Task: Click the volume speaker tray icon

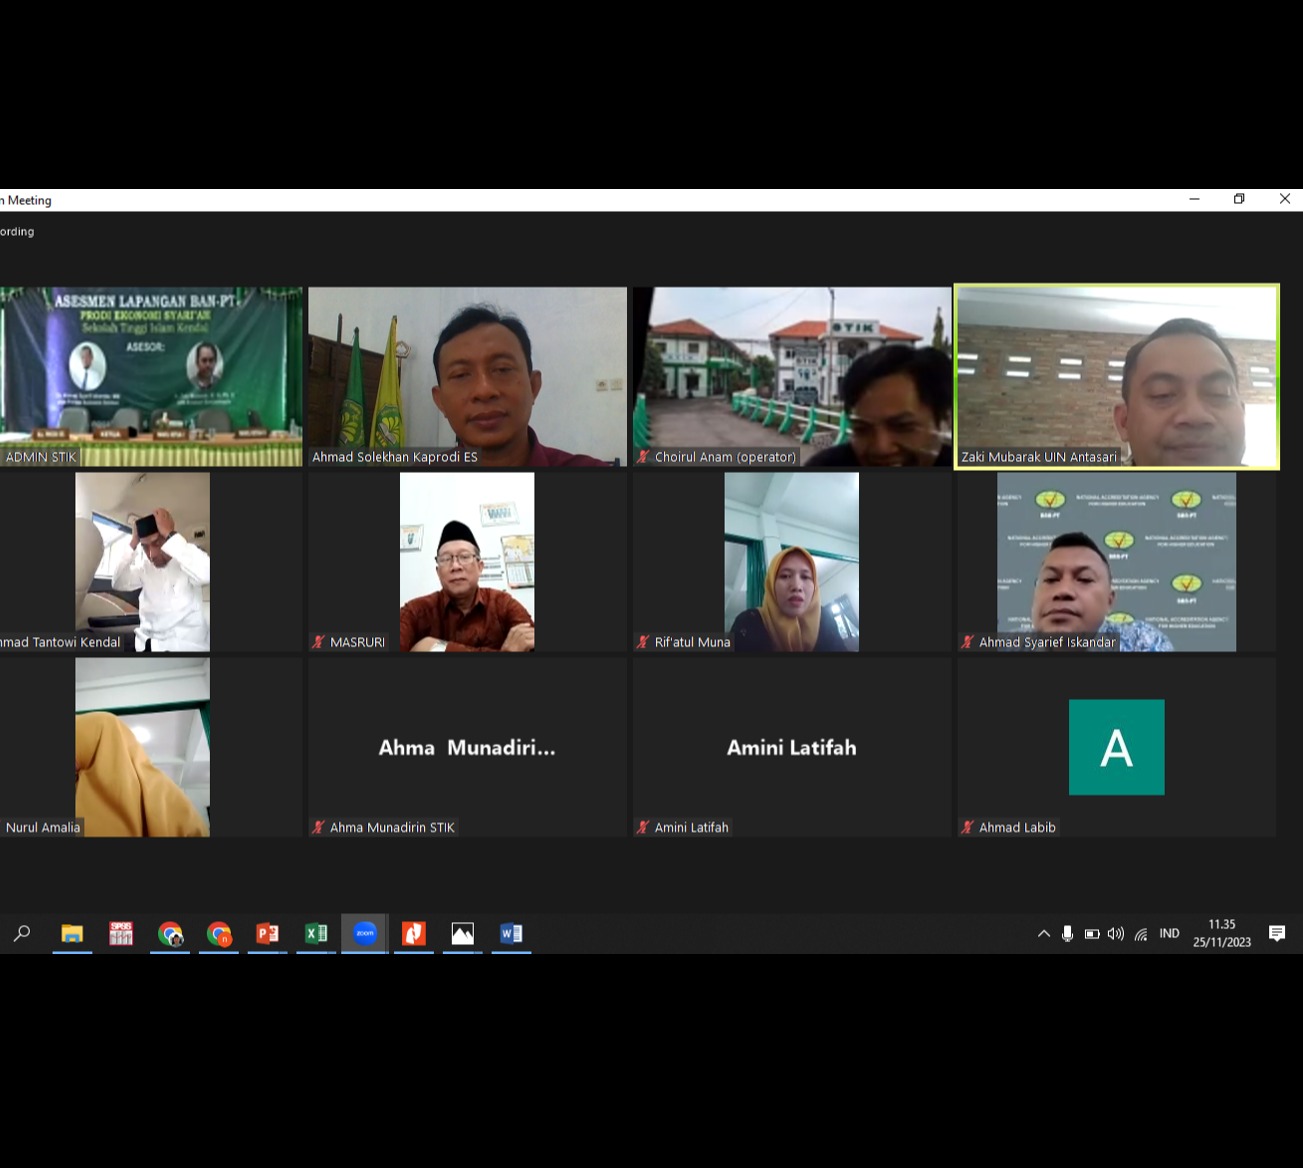Action: click(1116, 934)
